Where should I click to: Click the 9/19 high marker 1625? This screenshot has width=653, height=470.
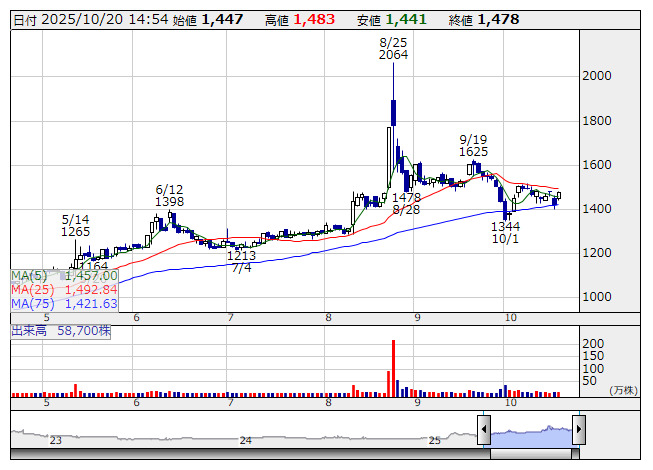474,151
